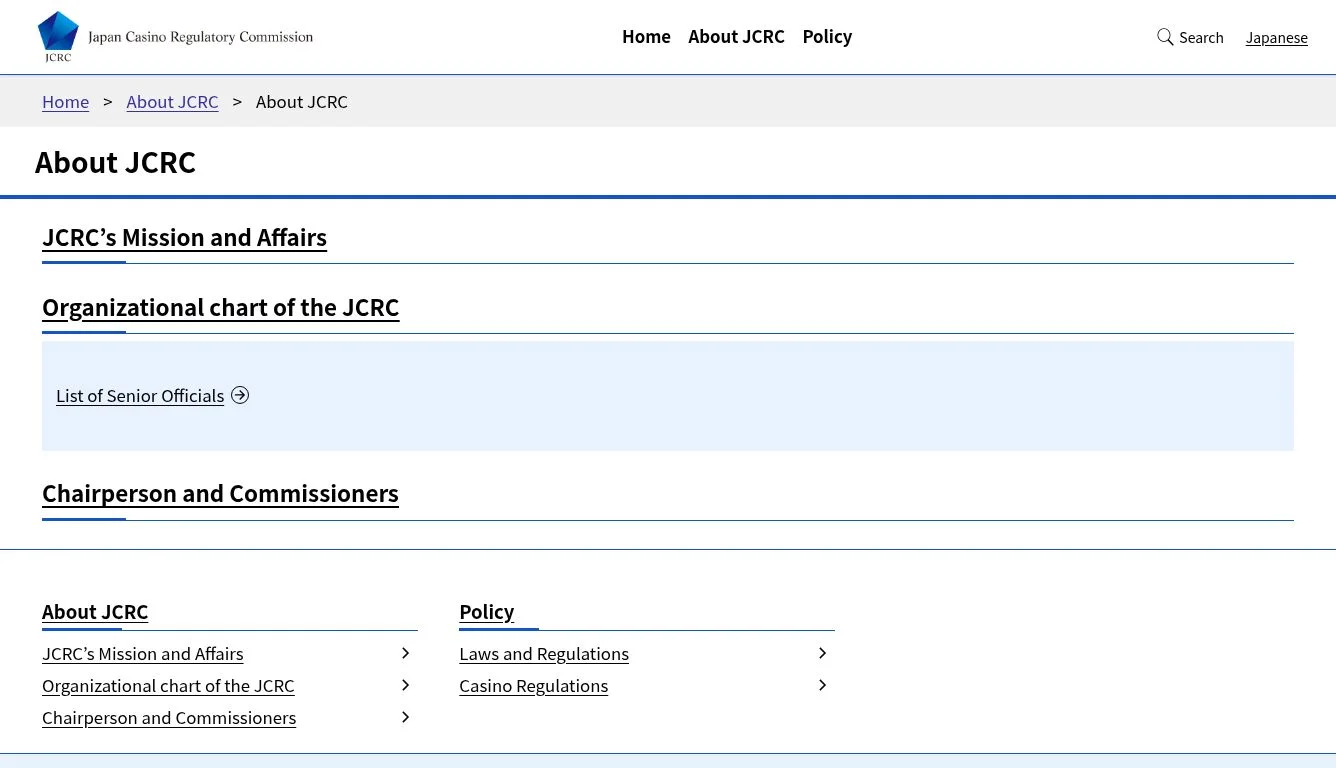Click the chevron beside Chairperson and Commissioners
Image resolution: width=1336 pixels, height=768 pixels.
click(x=405, y=716)
